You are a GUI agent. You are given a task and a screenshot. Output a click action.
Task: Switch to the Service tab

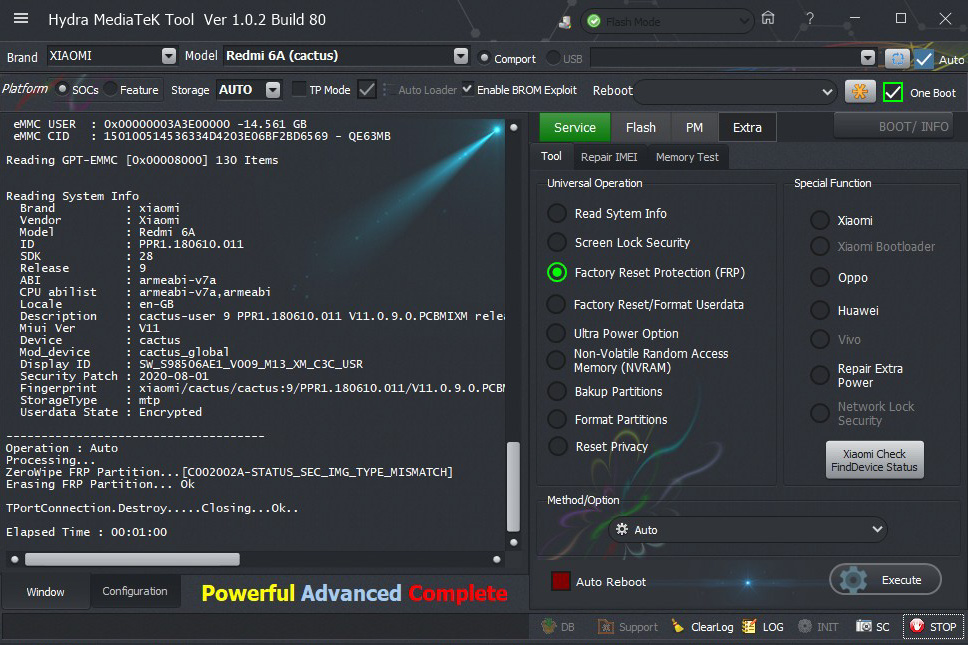tap(575, 127)
